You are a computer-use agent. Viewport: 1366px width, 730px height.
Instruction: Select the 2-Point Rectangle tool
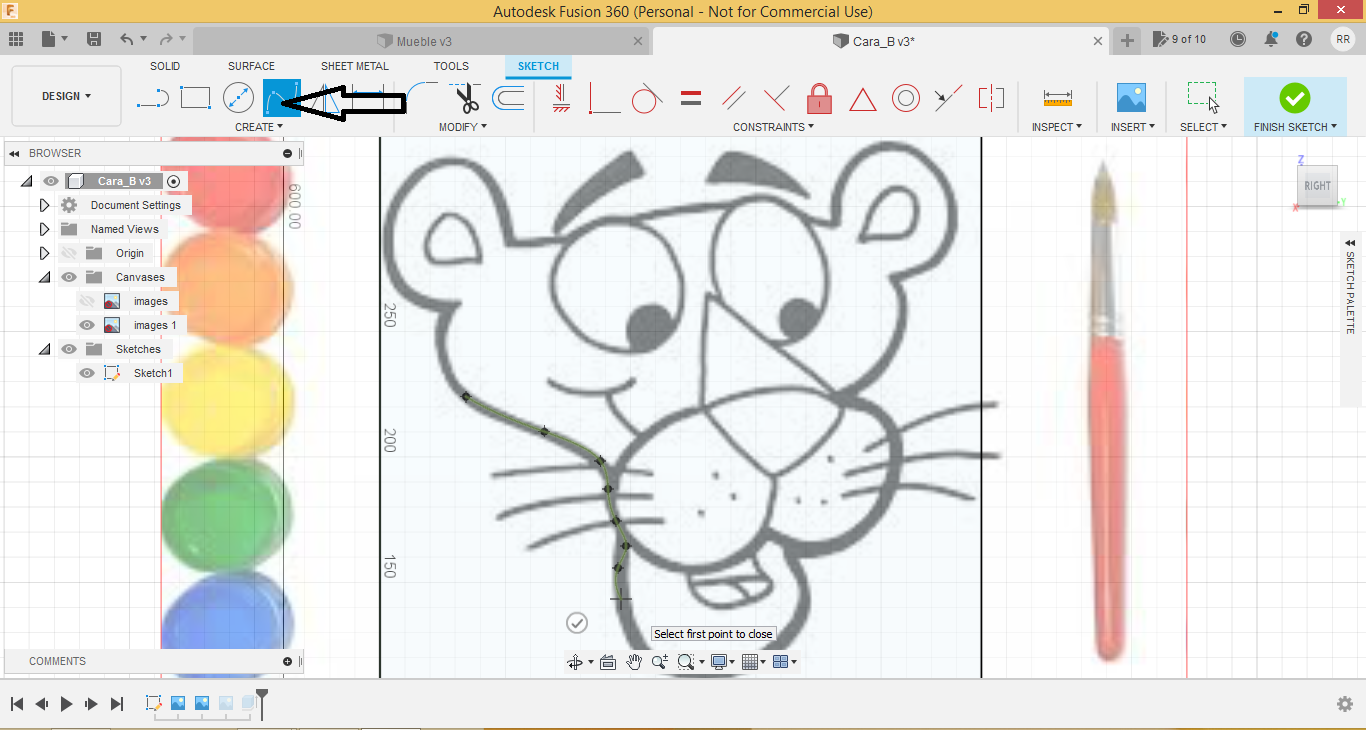tap(195, 98)
